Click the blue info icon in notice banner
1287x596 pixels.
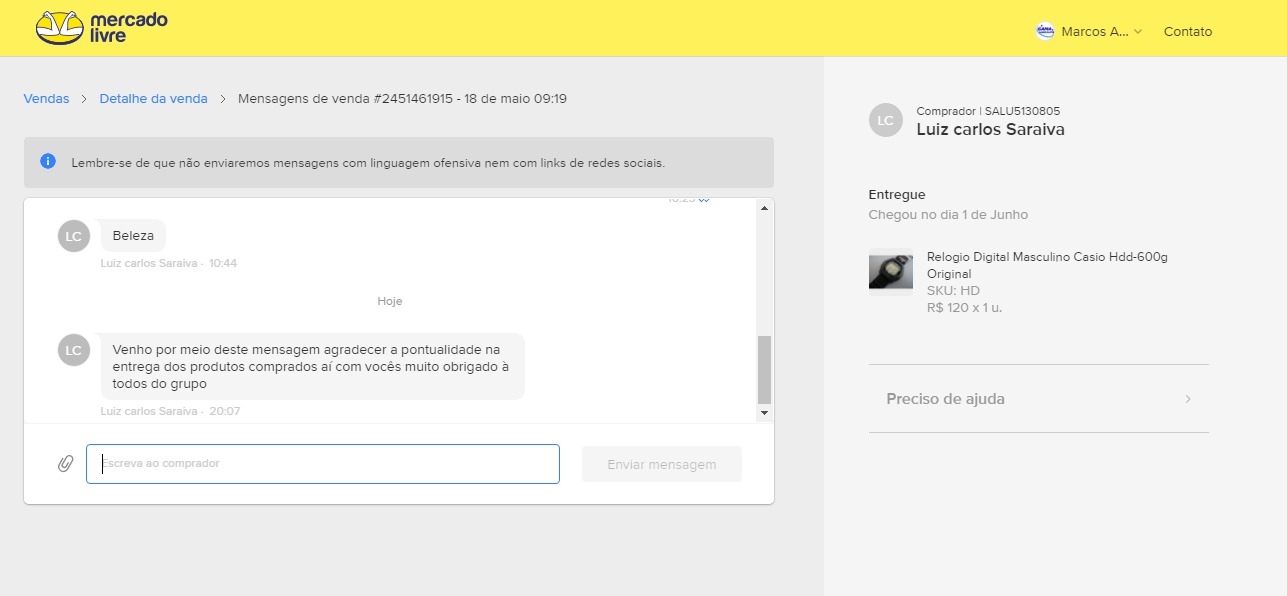tap(48, 161)
